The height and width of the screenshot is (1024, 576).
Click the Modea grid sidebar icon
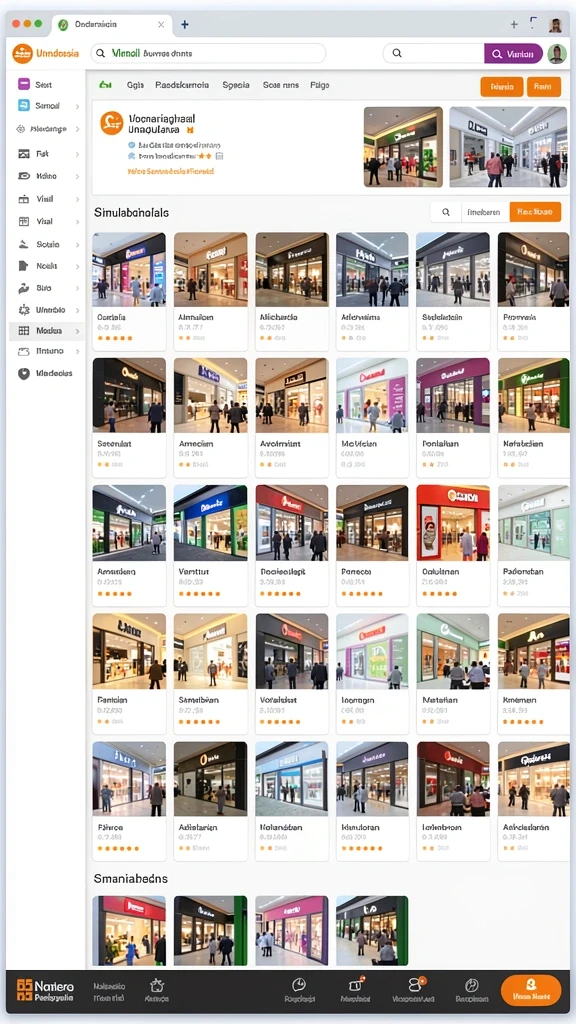pyautogui.click(x=24, y=331)
